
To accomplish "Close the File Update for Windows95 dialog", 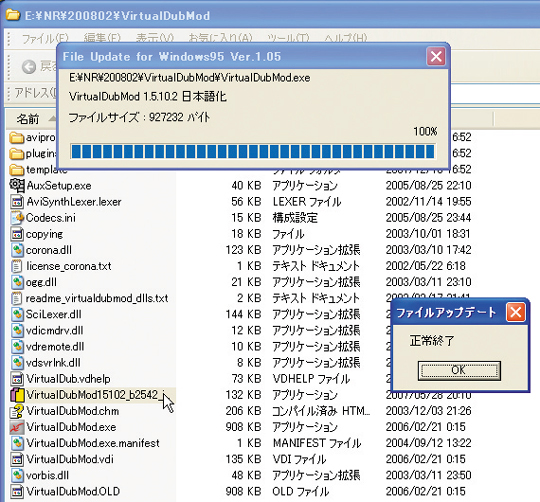I will (436, 56).
